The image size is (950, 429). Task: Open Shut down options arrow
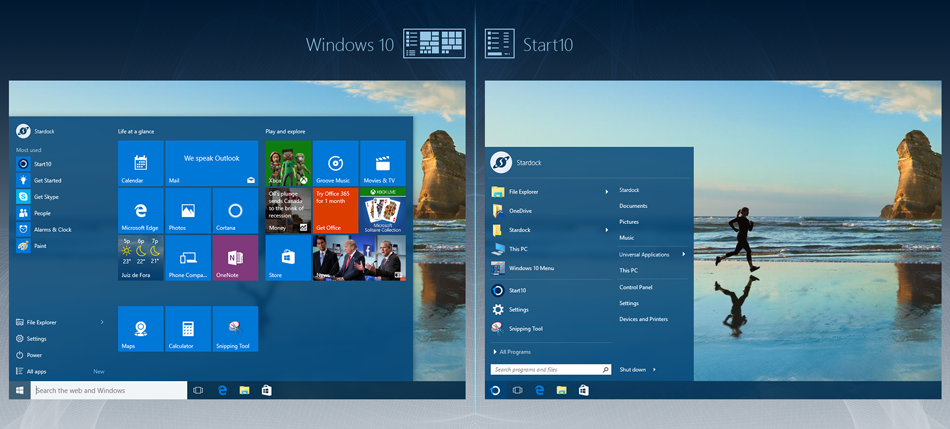tap(654, 370)
